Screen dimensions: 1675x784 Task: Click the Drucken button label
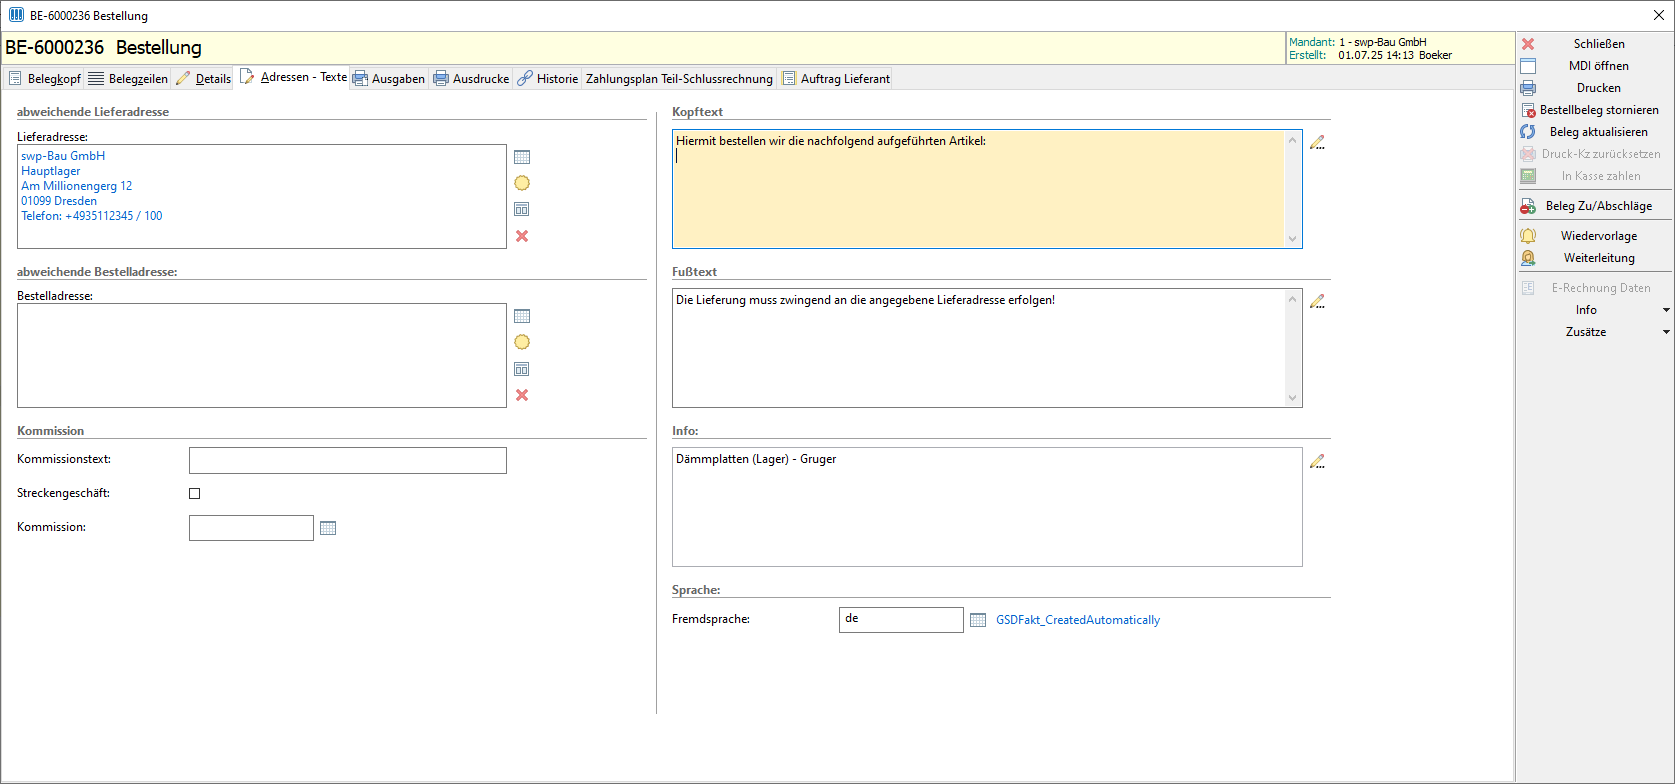coord(1599,88)
